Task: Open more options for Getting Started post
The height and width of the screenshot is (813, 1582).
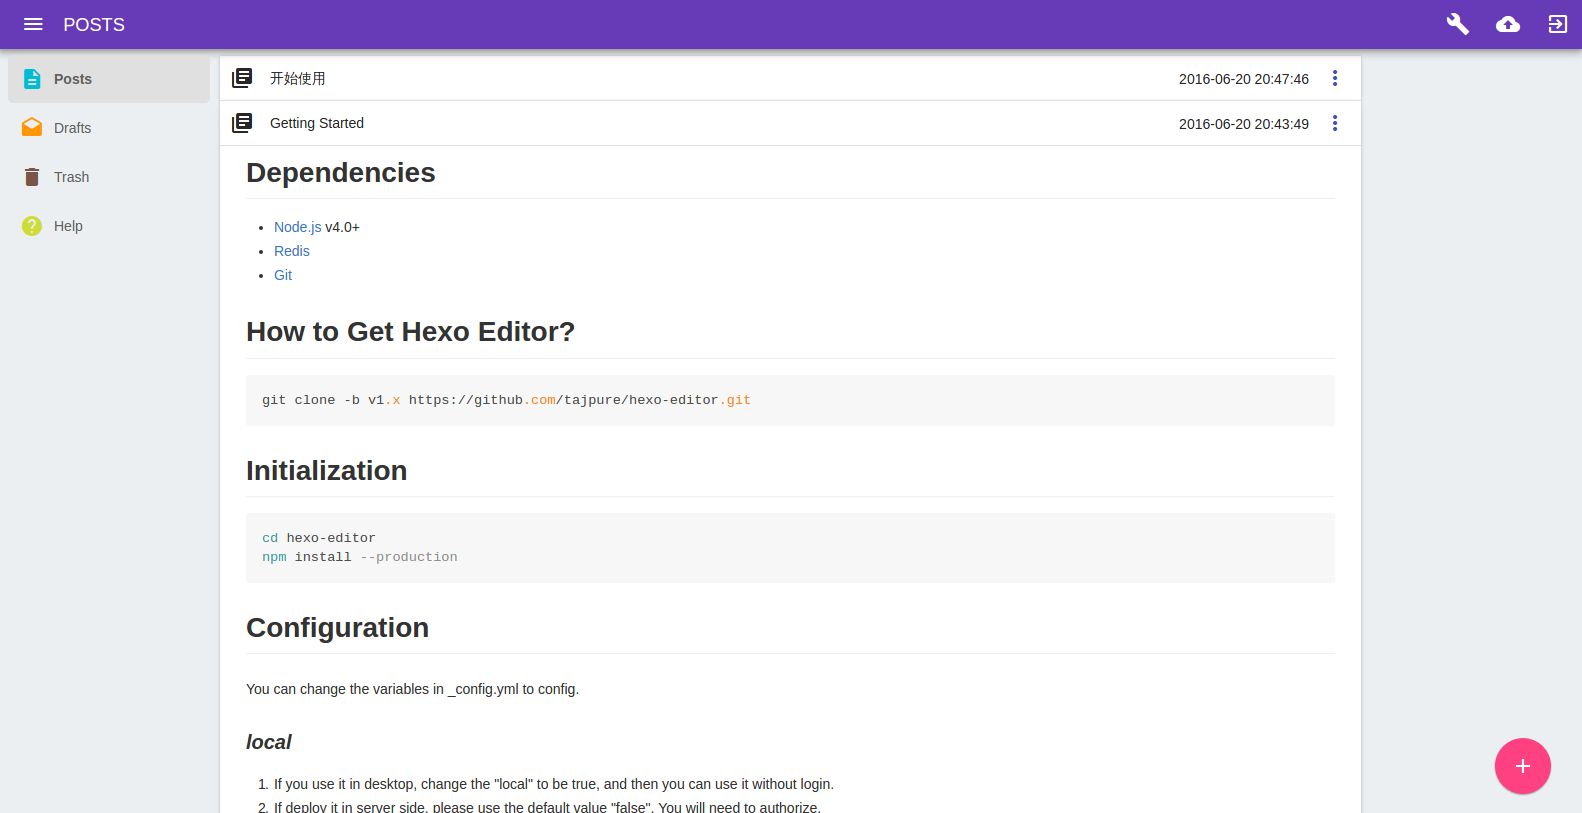Action: tap(1335, 123)
